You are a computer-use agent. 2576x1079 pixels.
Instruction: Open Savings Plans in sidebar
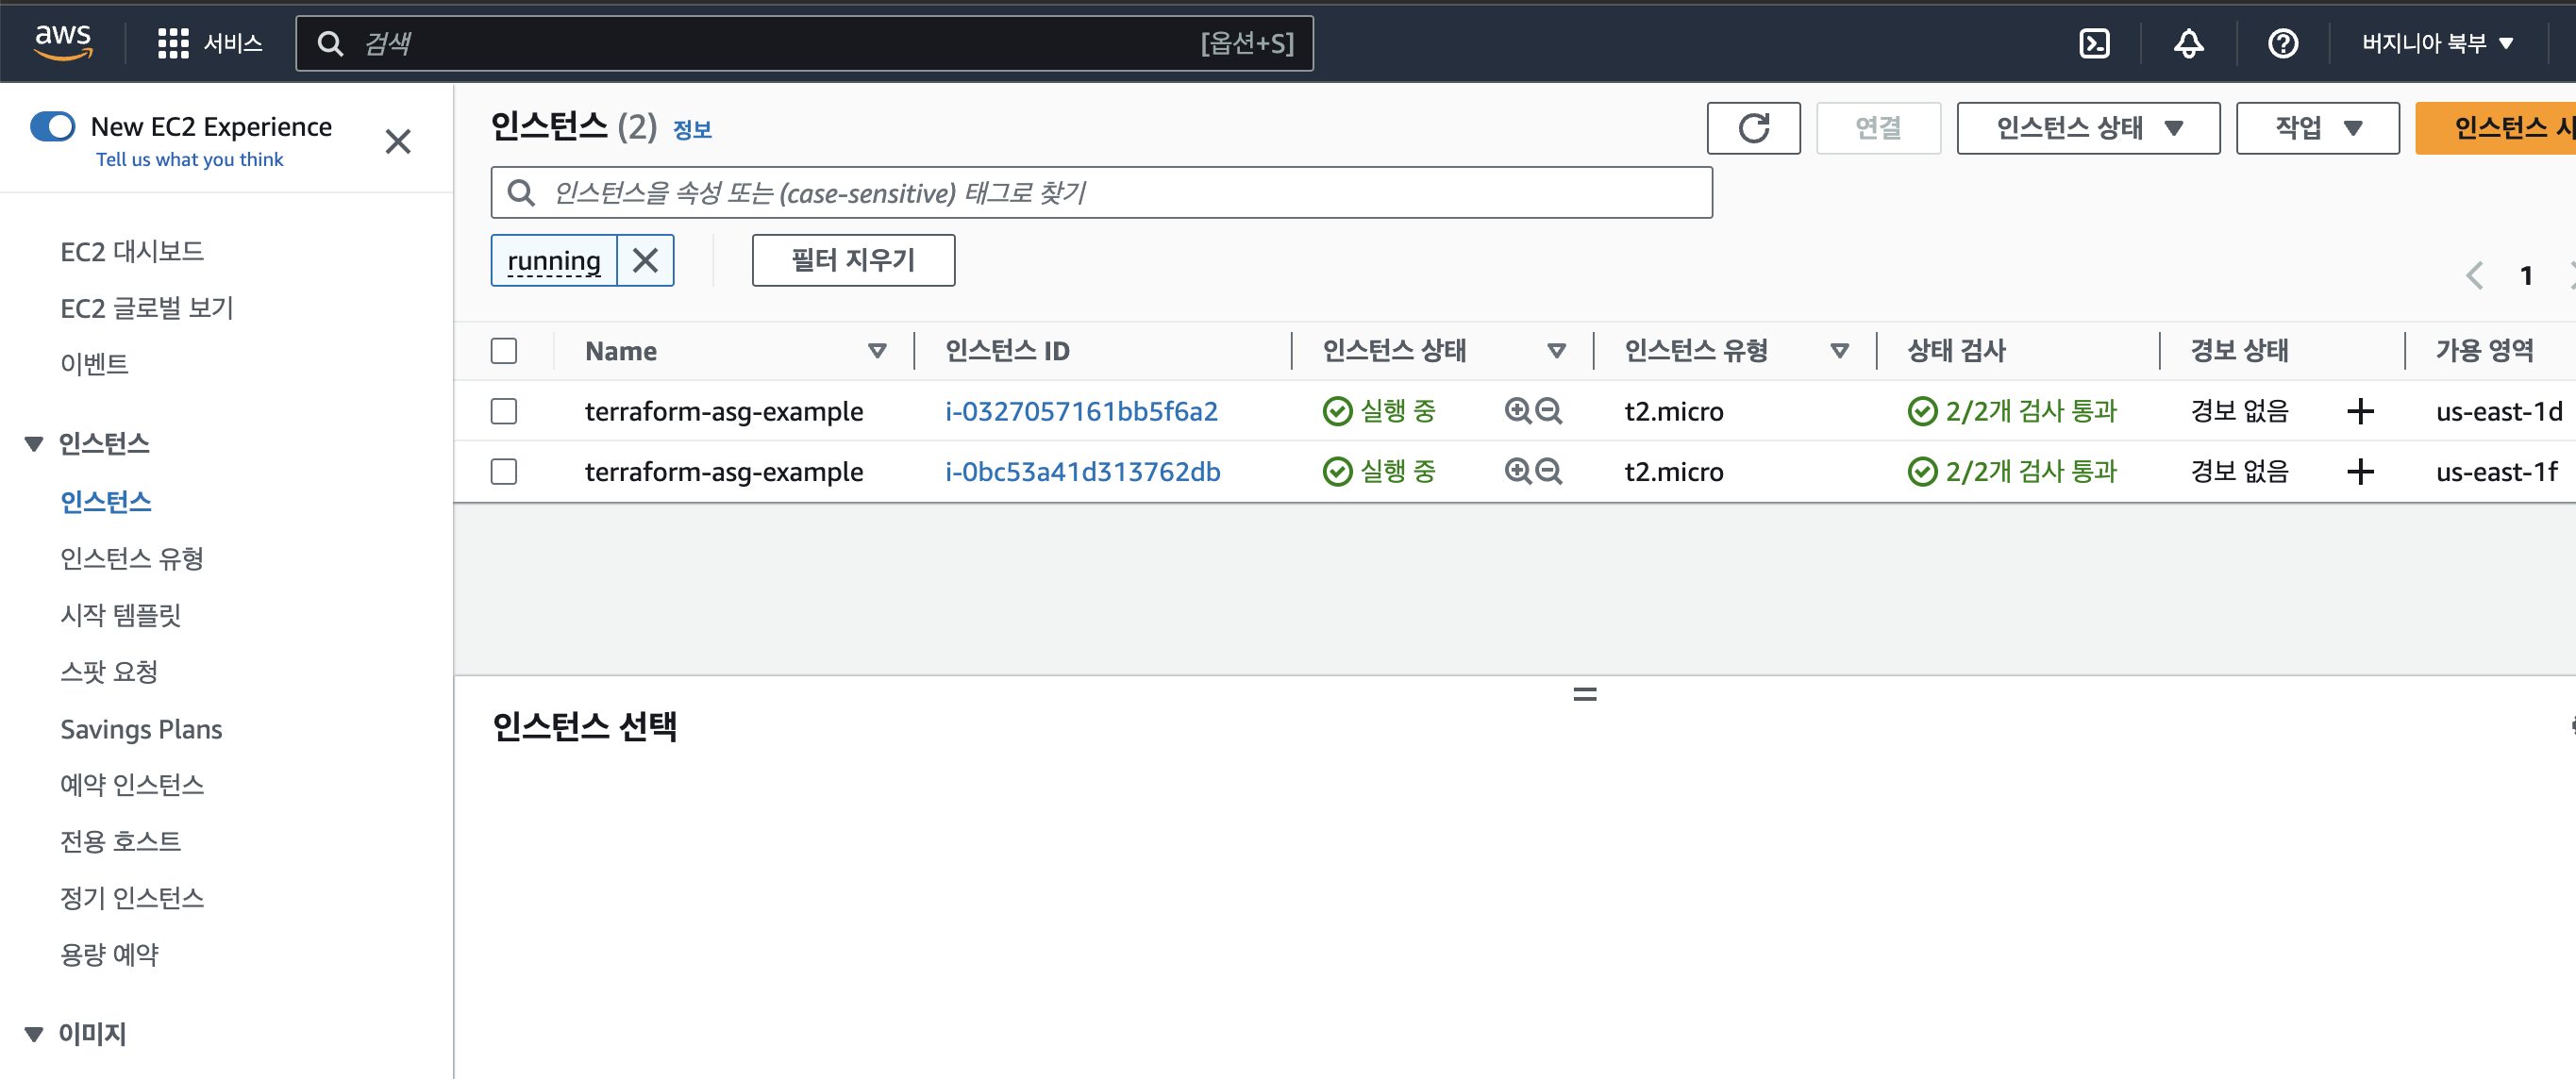pos(141,729)
